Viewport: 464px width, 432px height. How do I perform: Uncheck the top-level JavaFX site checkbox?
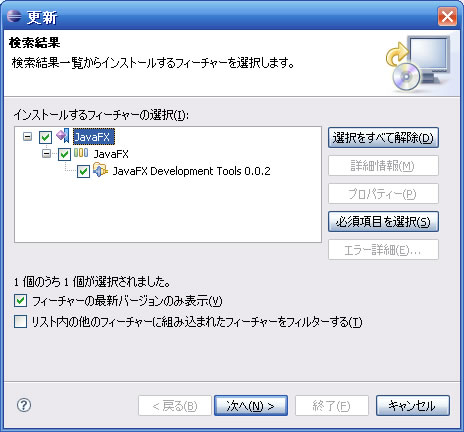click(x=45, y=137)
